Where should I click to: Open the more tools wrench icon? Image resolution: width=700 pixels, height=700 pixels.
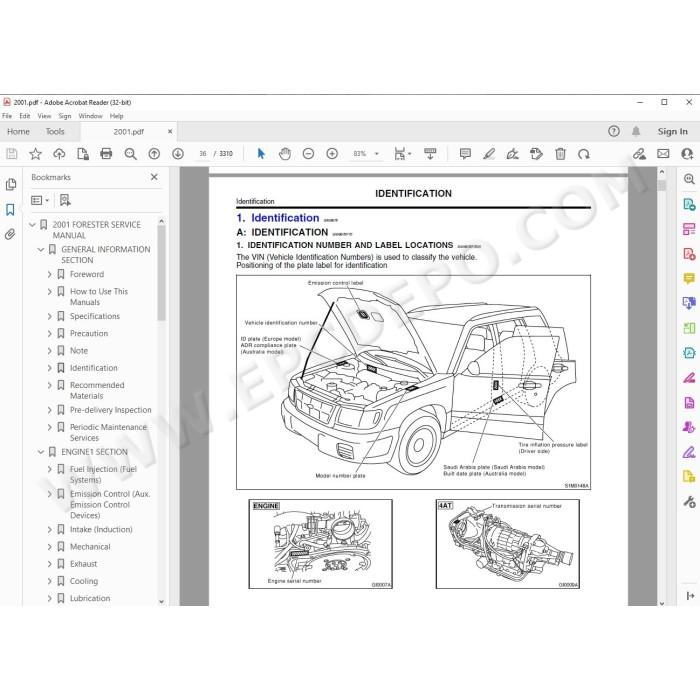coord(689,502)
